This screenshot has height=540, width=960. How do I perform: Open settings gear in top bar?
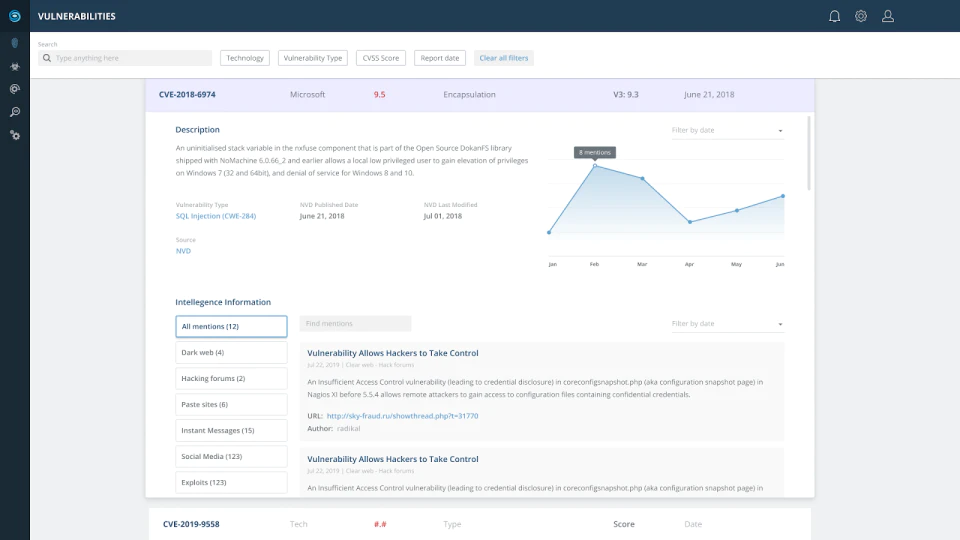coord(861,17)
